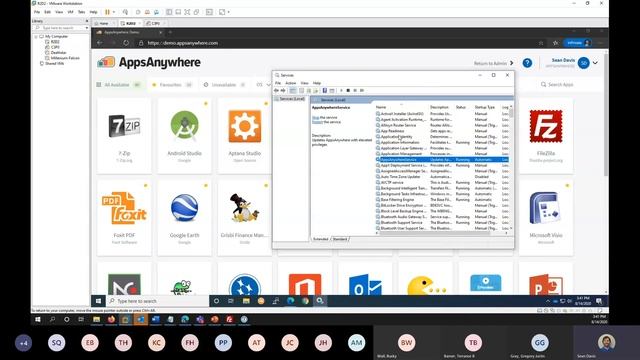
Task: Select the highlighted AppsAnywhereService row
Action: coord(442,160)
